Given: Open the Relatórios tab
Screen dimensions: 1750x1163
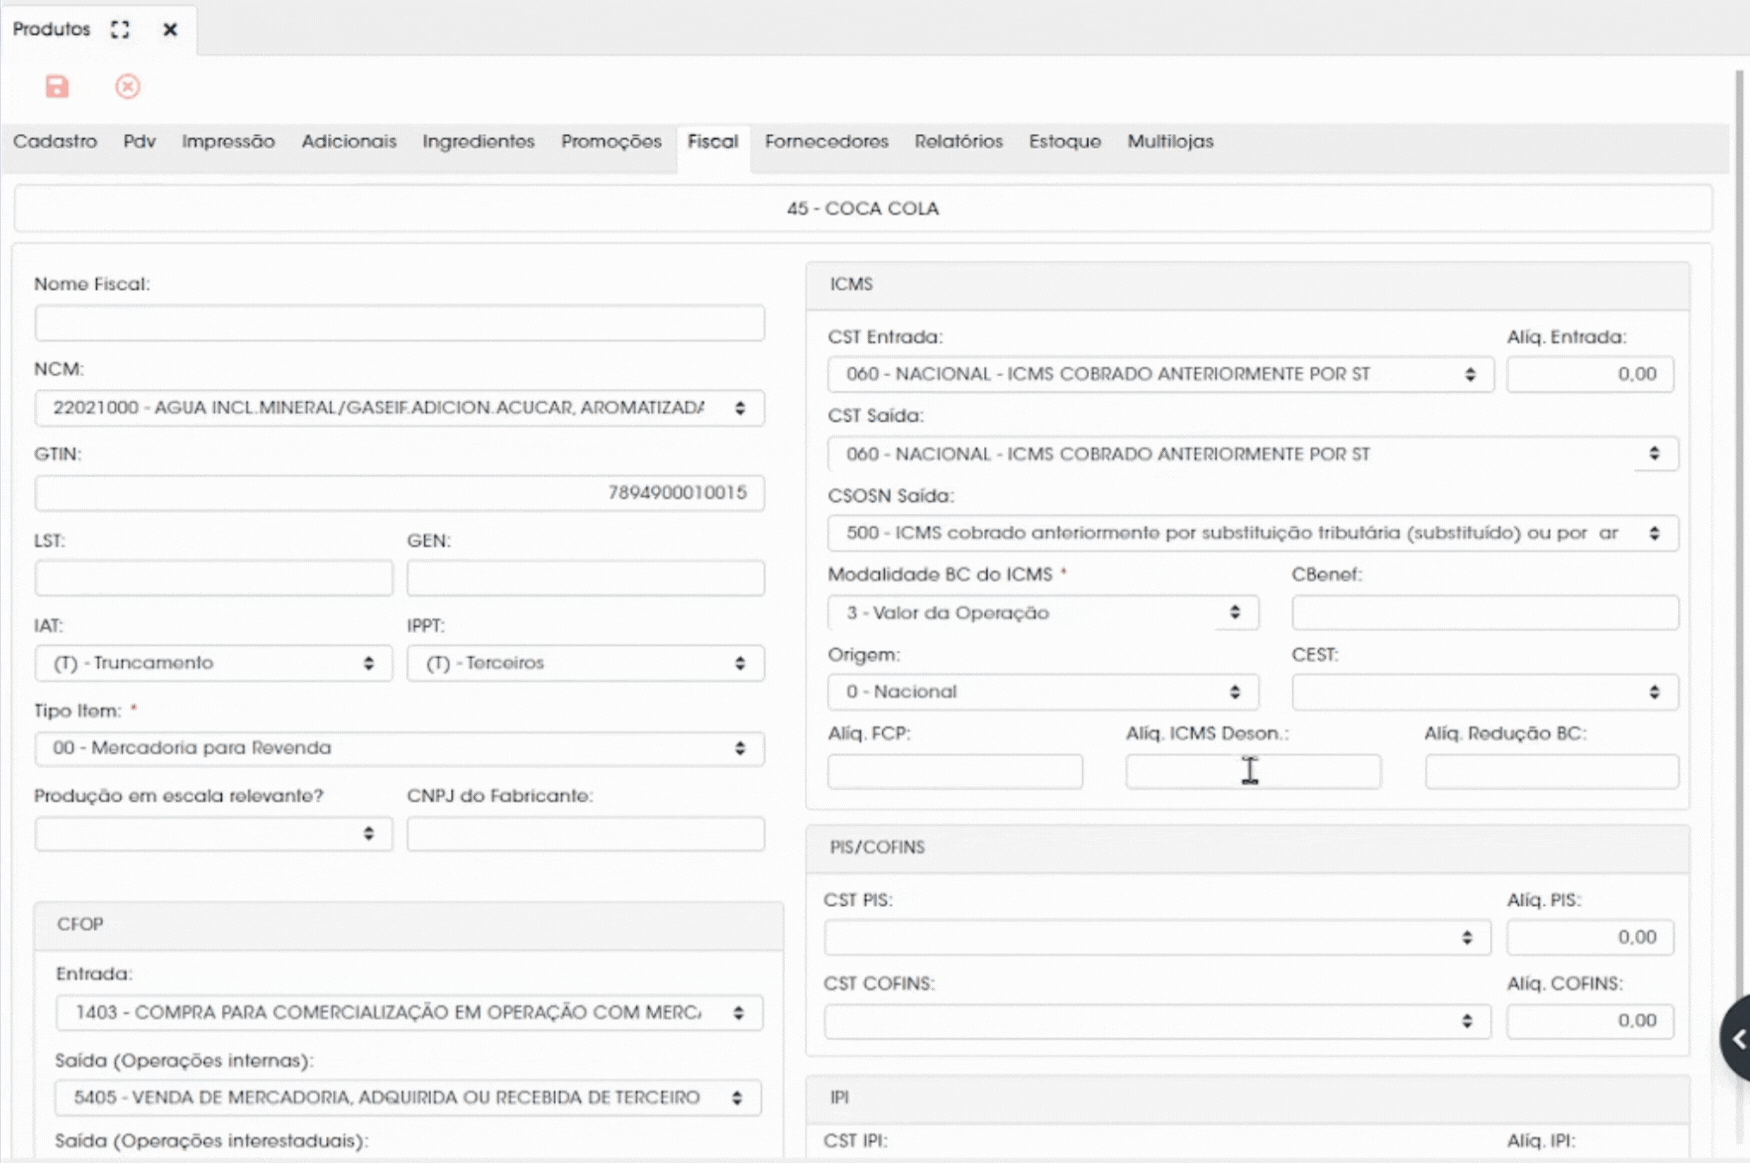Looking at the screenshot, I should 958,142.
